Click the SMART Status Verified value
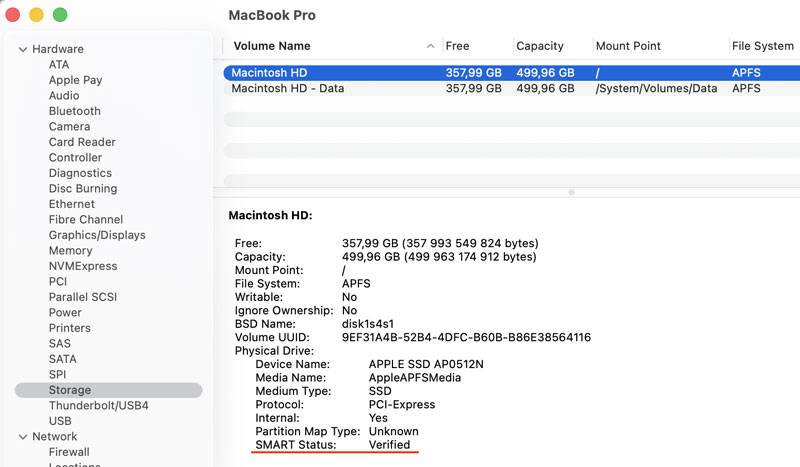The image size is (800, 467). 389,445
